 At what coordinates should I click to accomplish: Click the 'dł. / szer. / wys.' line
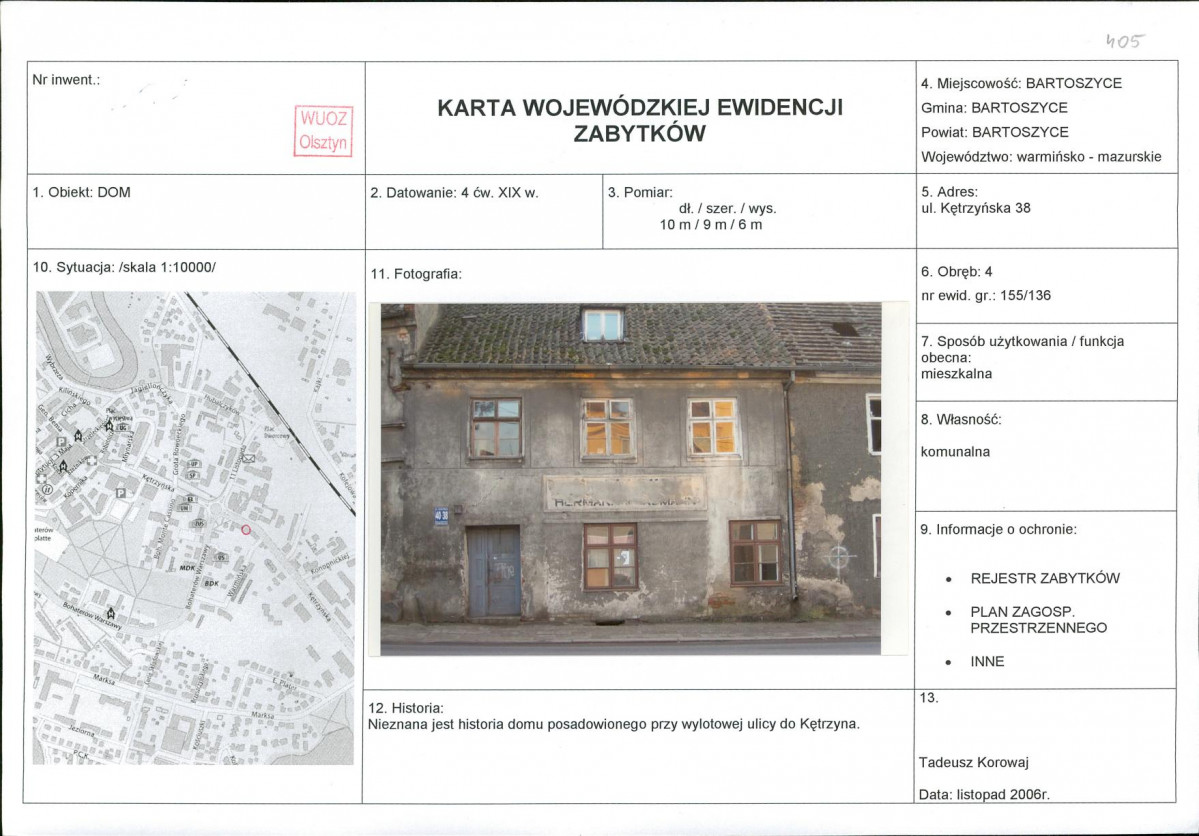(x=727, y=208)
